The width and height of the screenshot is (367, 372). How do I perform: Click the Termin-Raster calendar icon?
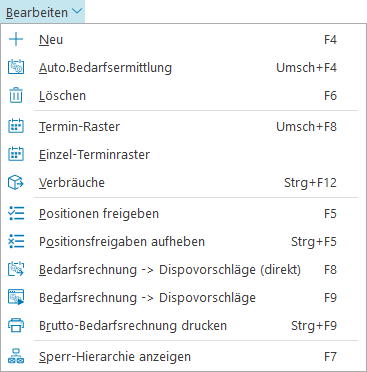click(16, 126)
